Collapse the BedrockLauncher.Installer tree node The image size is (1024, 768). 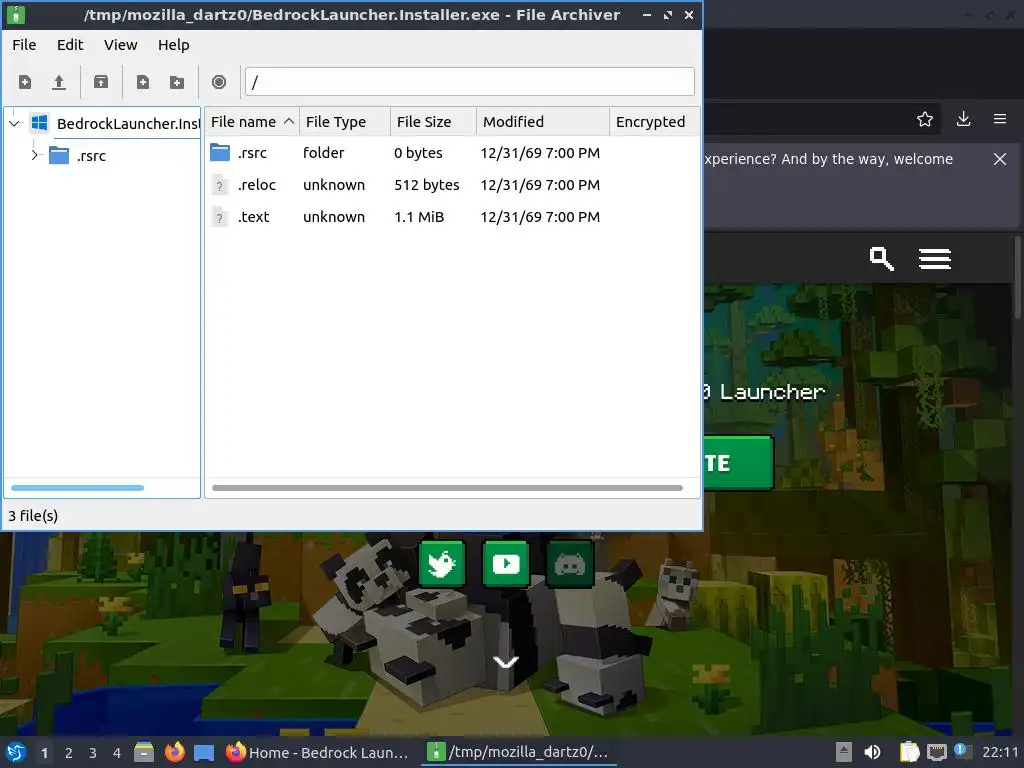click(x=14, y=123)
